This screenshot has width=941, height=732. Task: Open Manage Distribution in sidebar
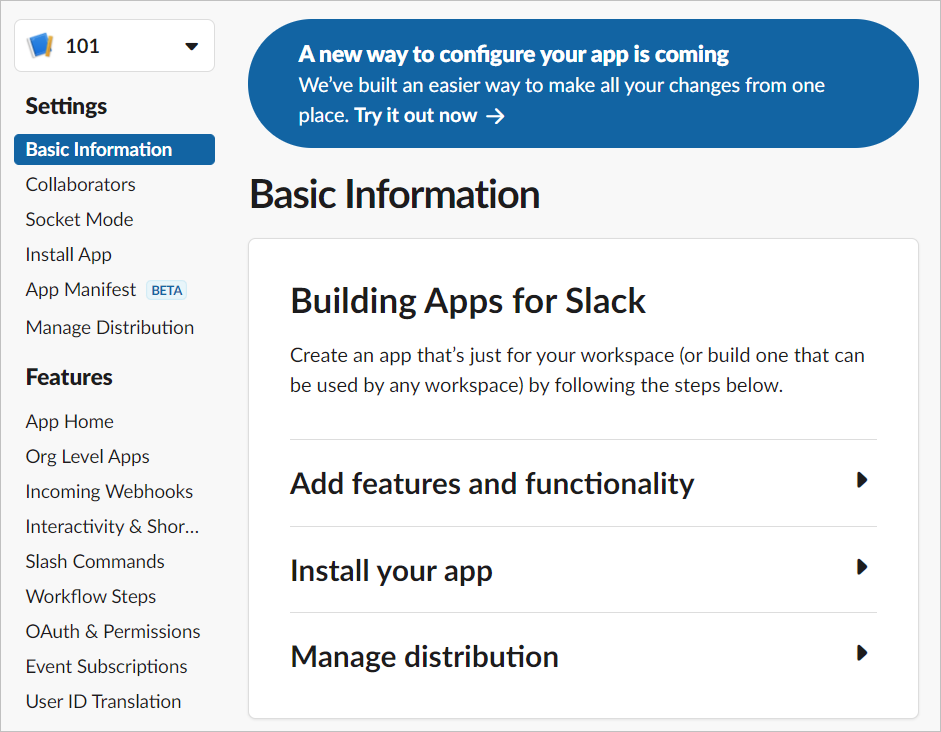(109, 327)
